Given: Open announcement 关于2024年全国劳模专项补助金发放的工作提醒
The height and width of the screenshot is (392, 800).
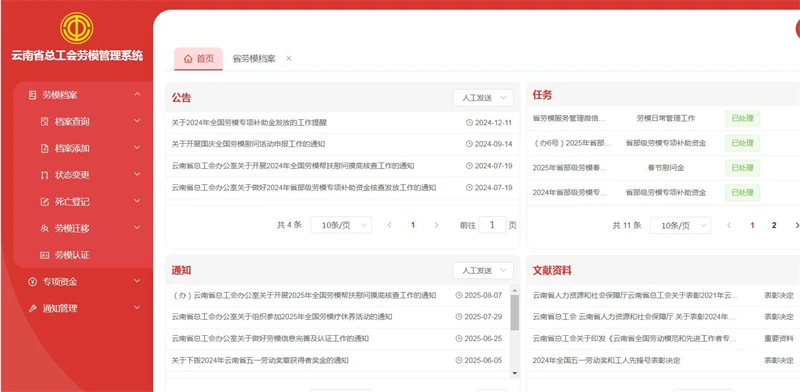Looking at the screenshot, I should click(x=249, y=122).
